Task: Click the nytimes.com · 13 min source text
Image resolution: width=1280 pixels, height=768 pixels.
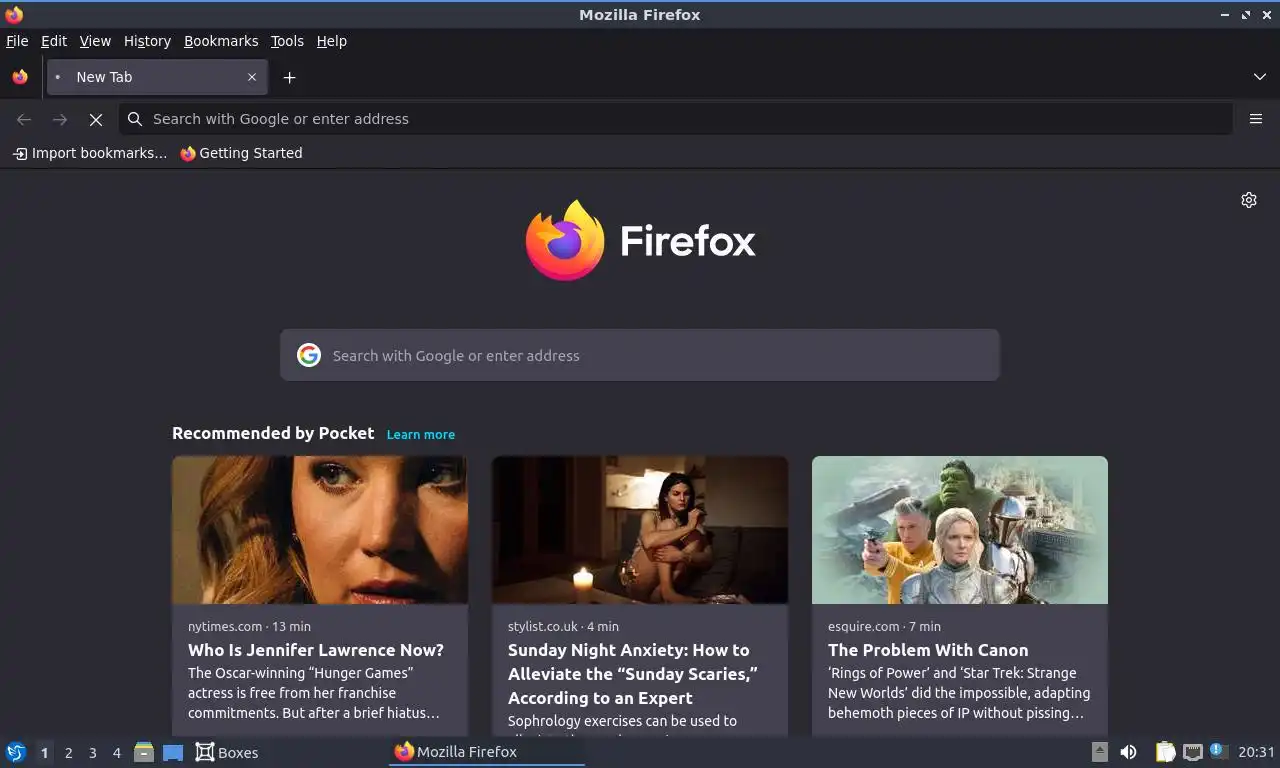Action: (x=249, y=626)
